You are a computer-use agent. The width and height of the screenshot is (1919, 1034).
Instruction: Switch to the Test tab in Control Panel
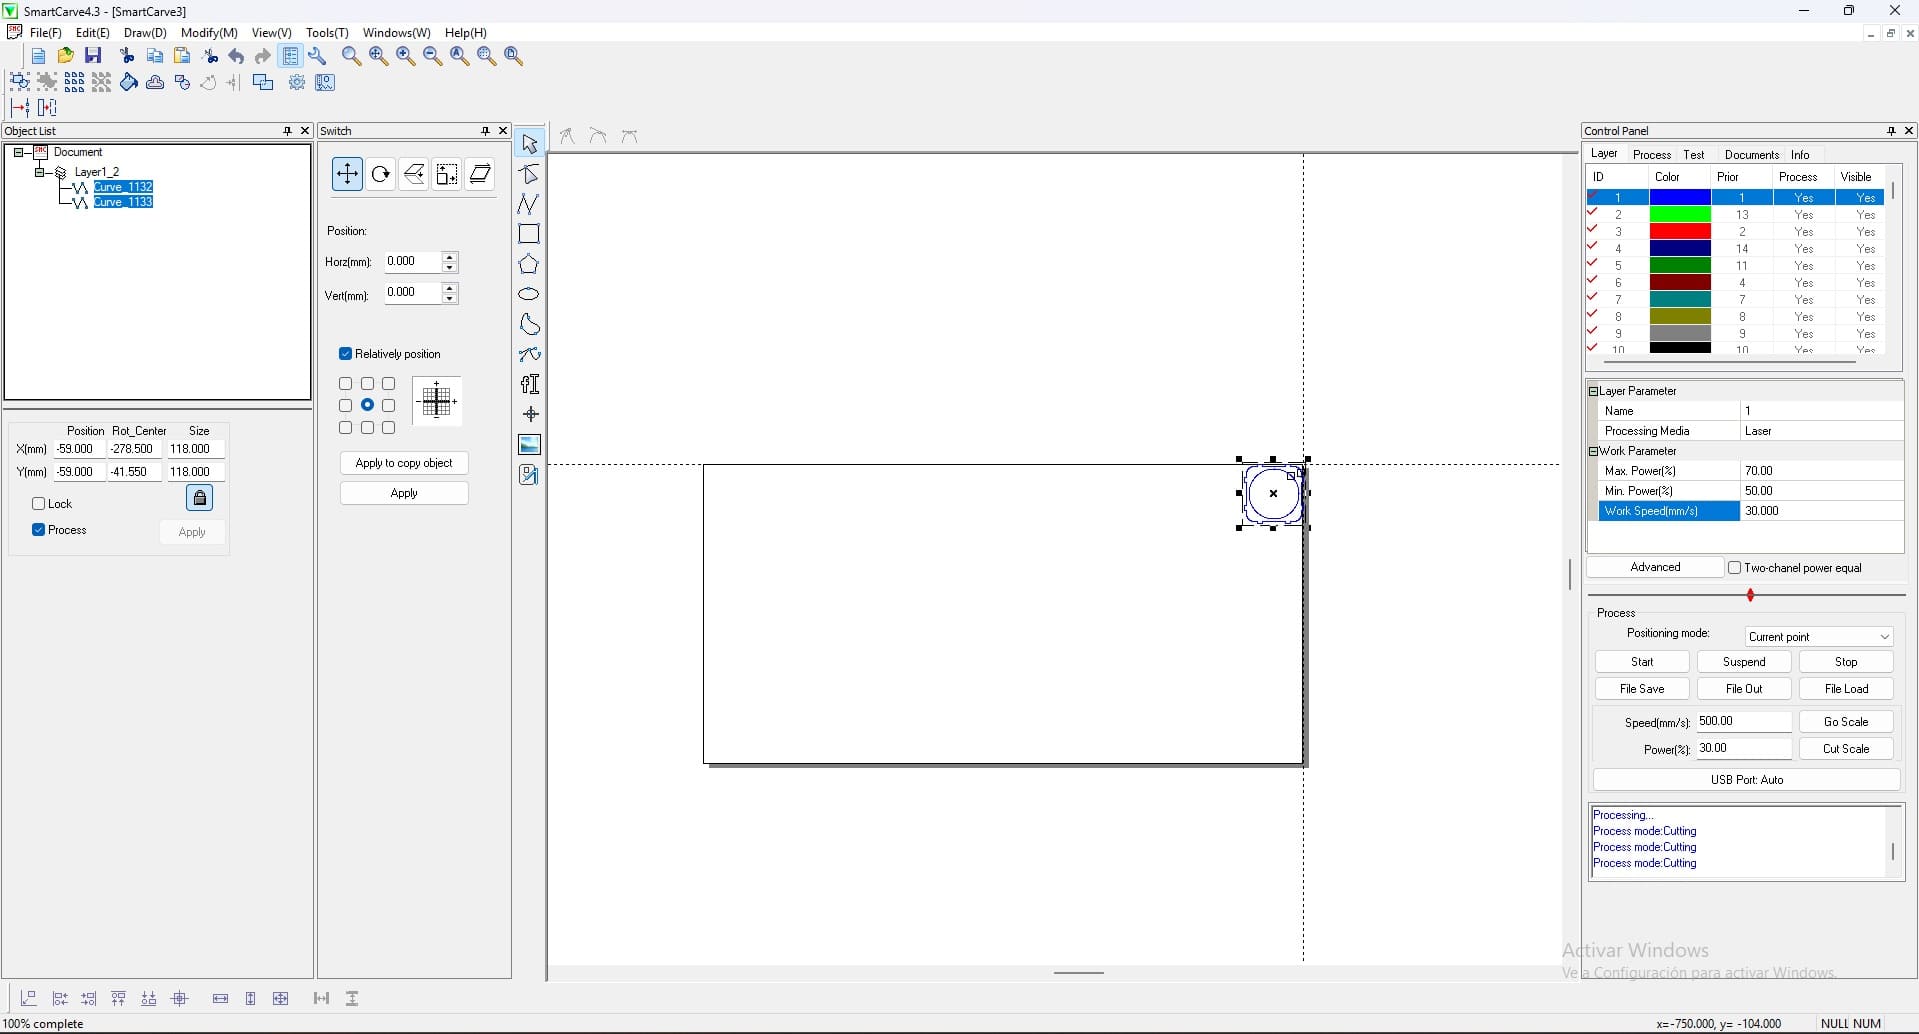click(x=1694, y=155)
